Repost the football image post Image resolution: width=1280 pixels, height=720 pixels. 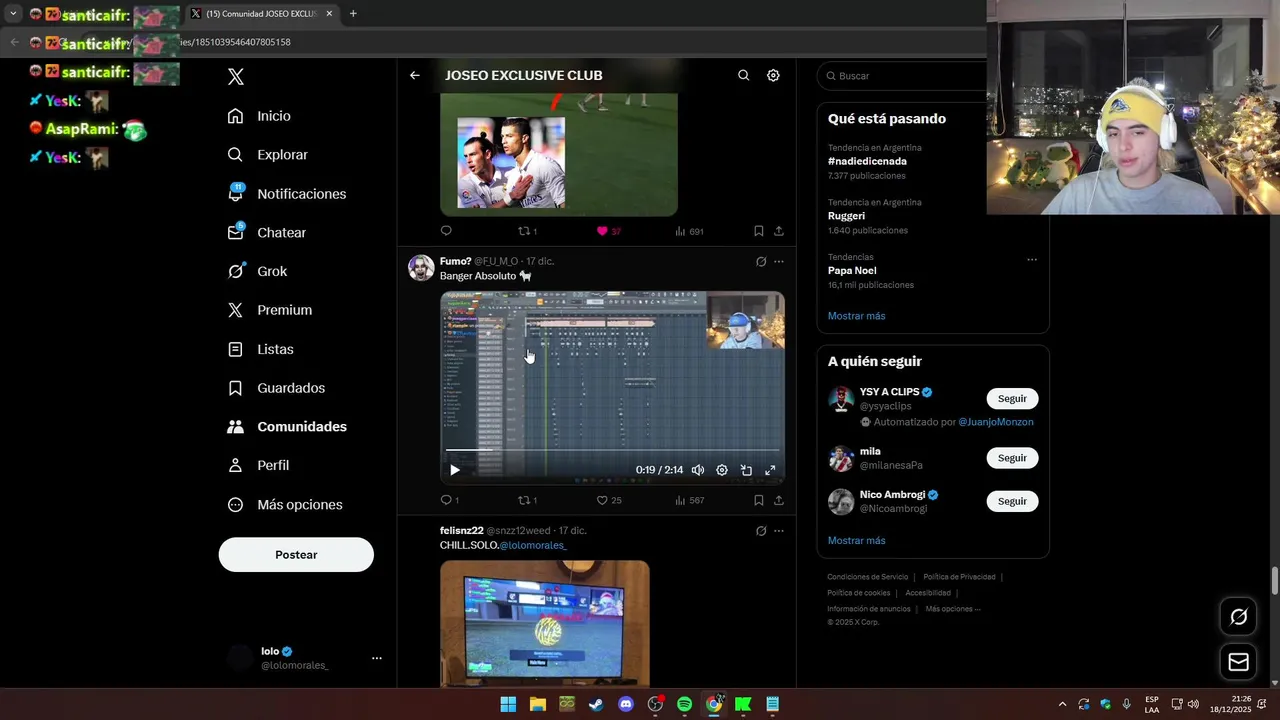tap(523, 231)
